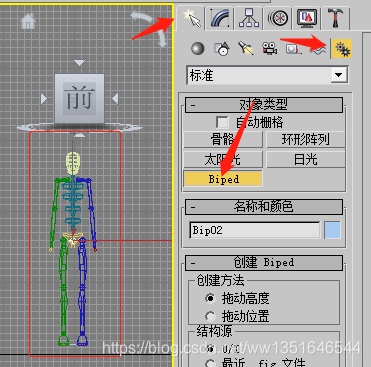Click the ViewCube home icon

pos(28,21)
